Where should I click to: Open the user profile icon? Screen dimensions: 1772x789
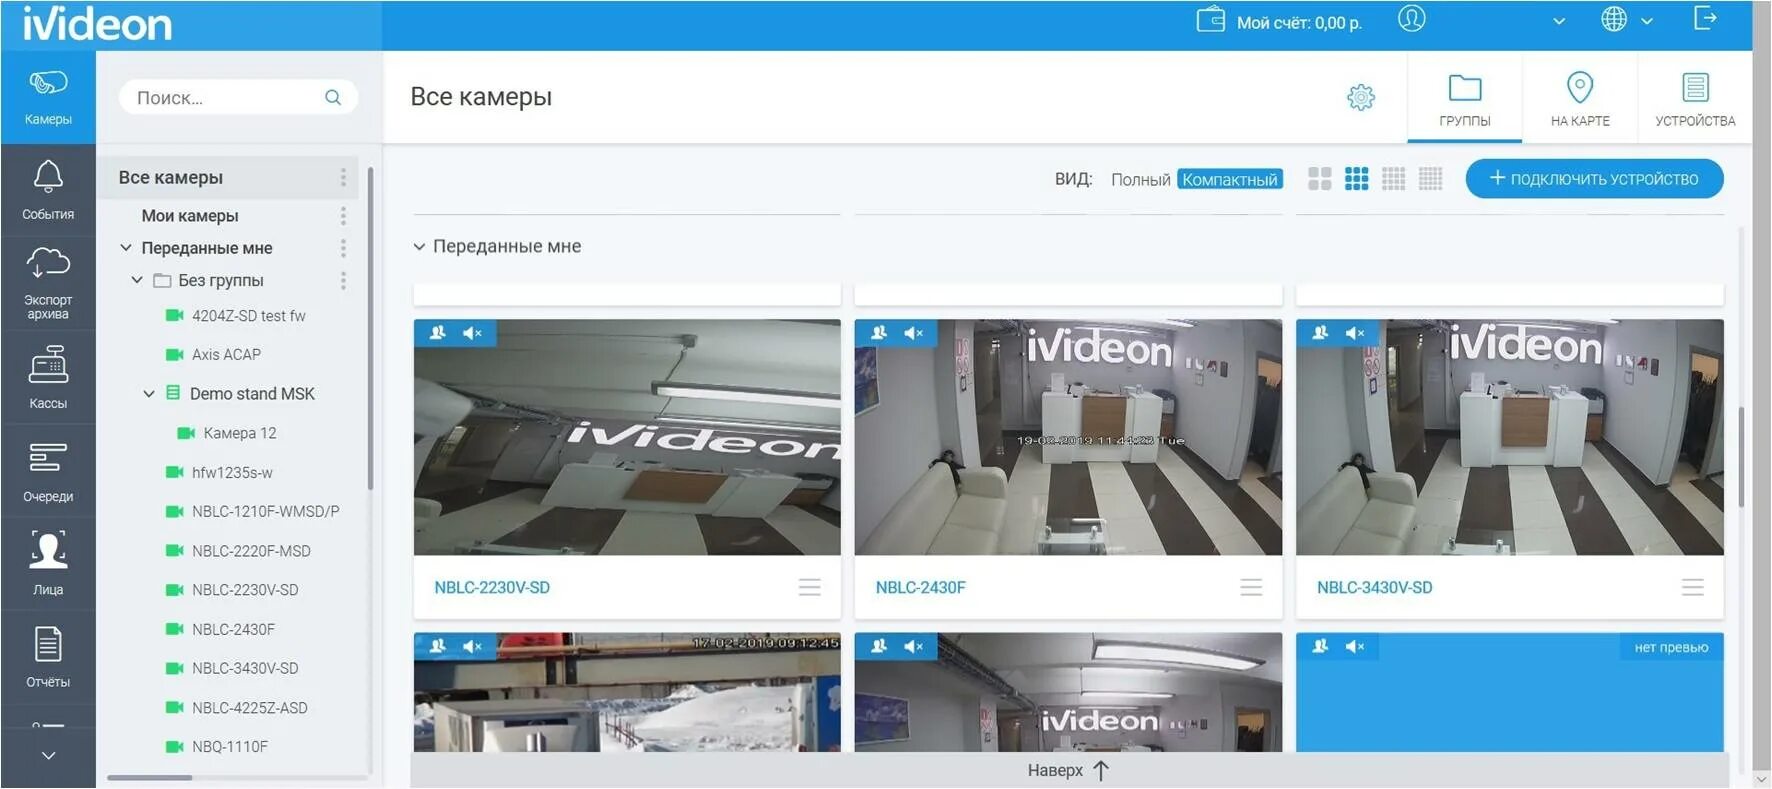click(1411, 19)
